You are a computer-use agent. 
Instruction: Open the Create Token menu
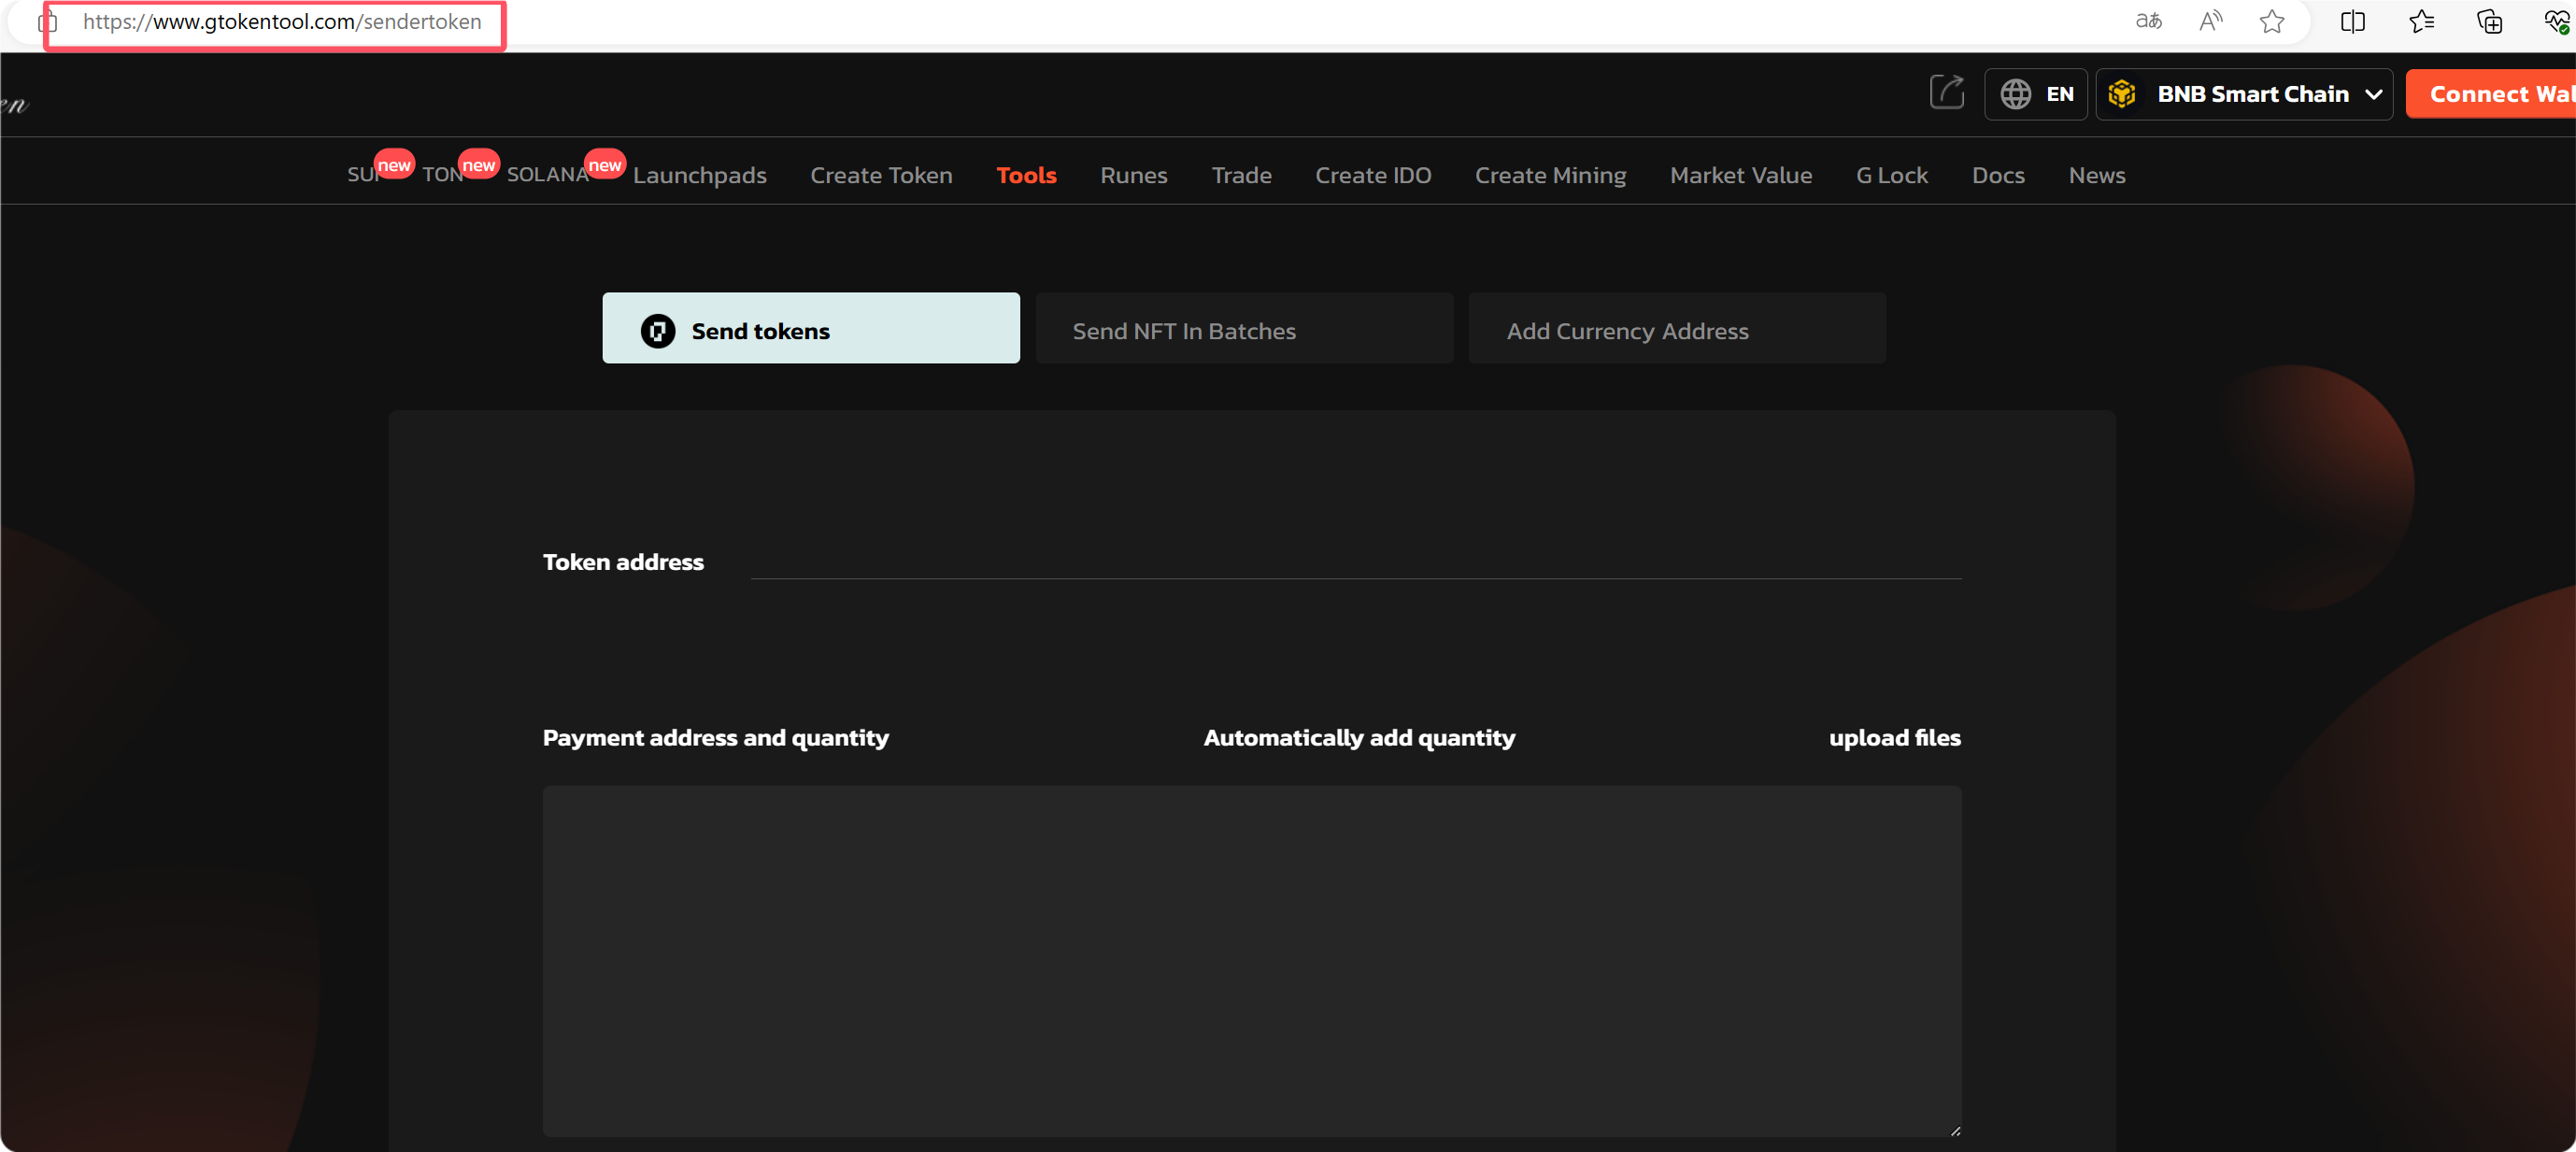(881, 175)
